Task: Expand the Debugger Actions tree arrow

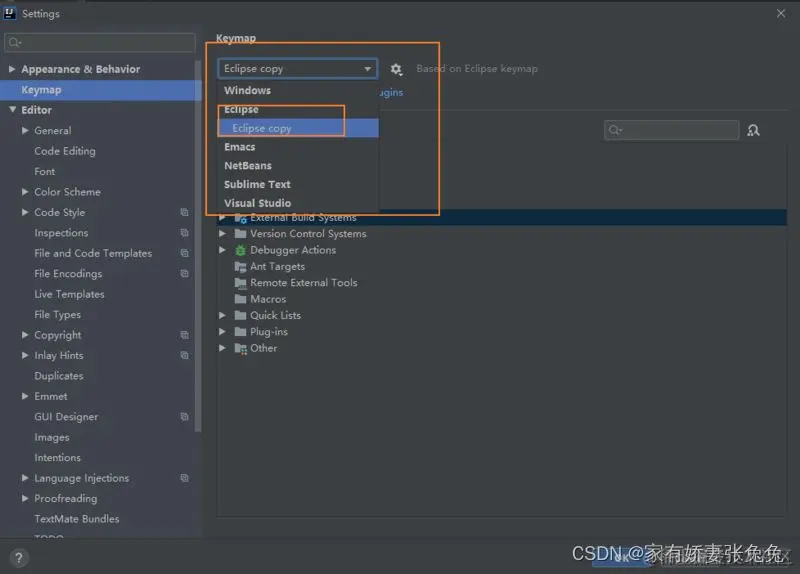Action: pyautogui.click(x=222, y=250)
